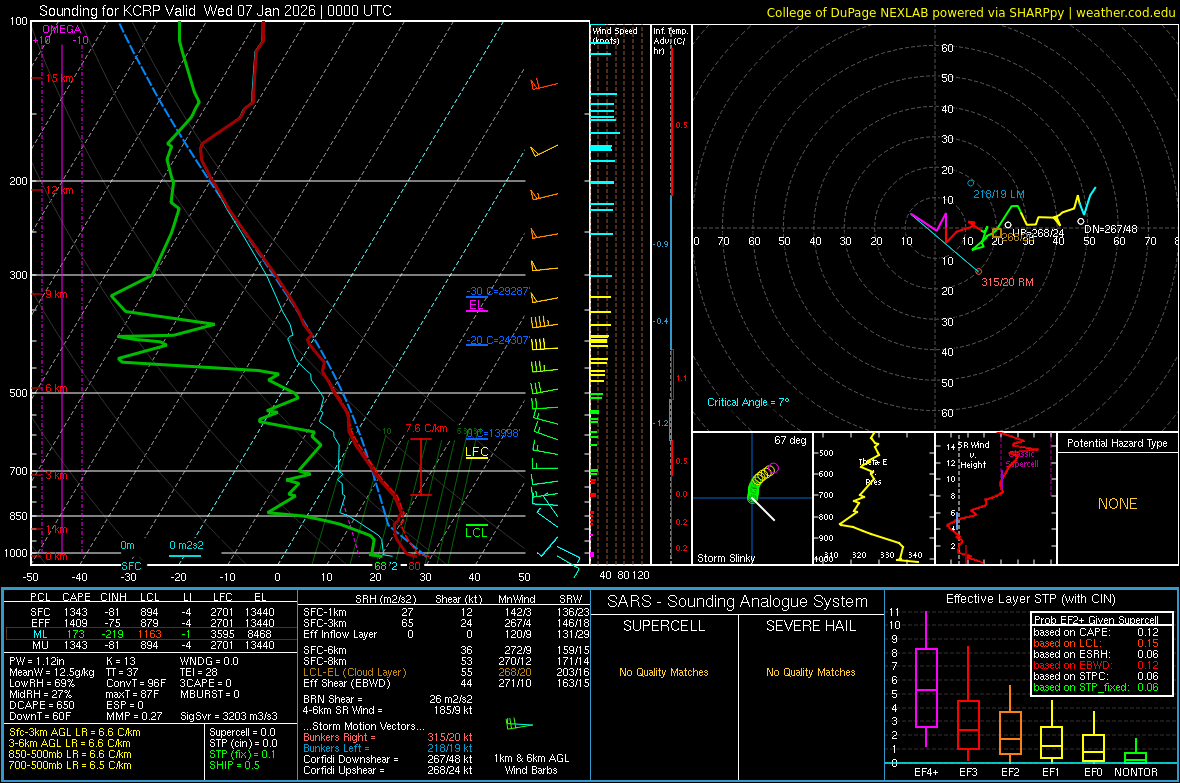Click the red 'based on LCL: 0.15' line

1096,643
